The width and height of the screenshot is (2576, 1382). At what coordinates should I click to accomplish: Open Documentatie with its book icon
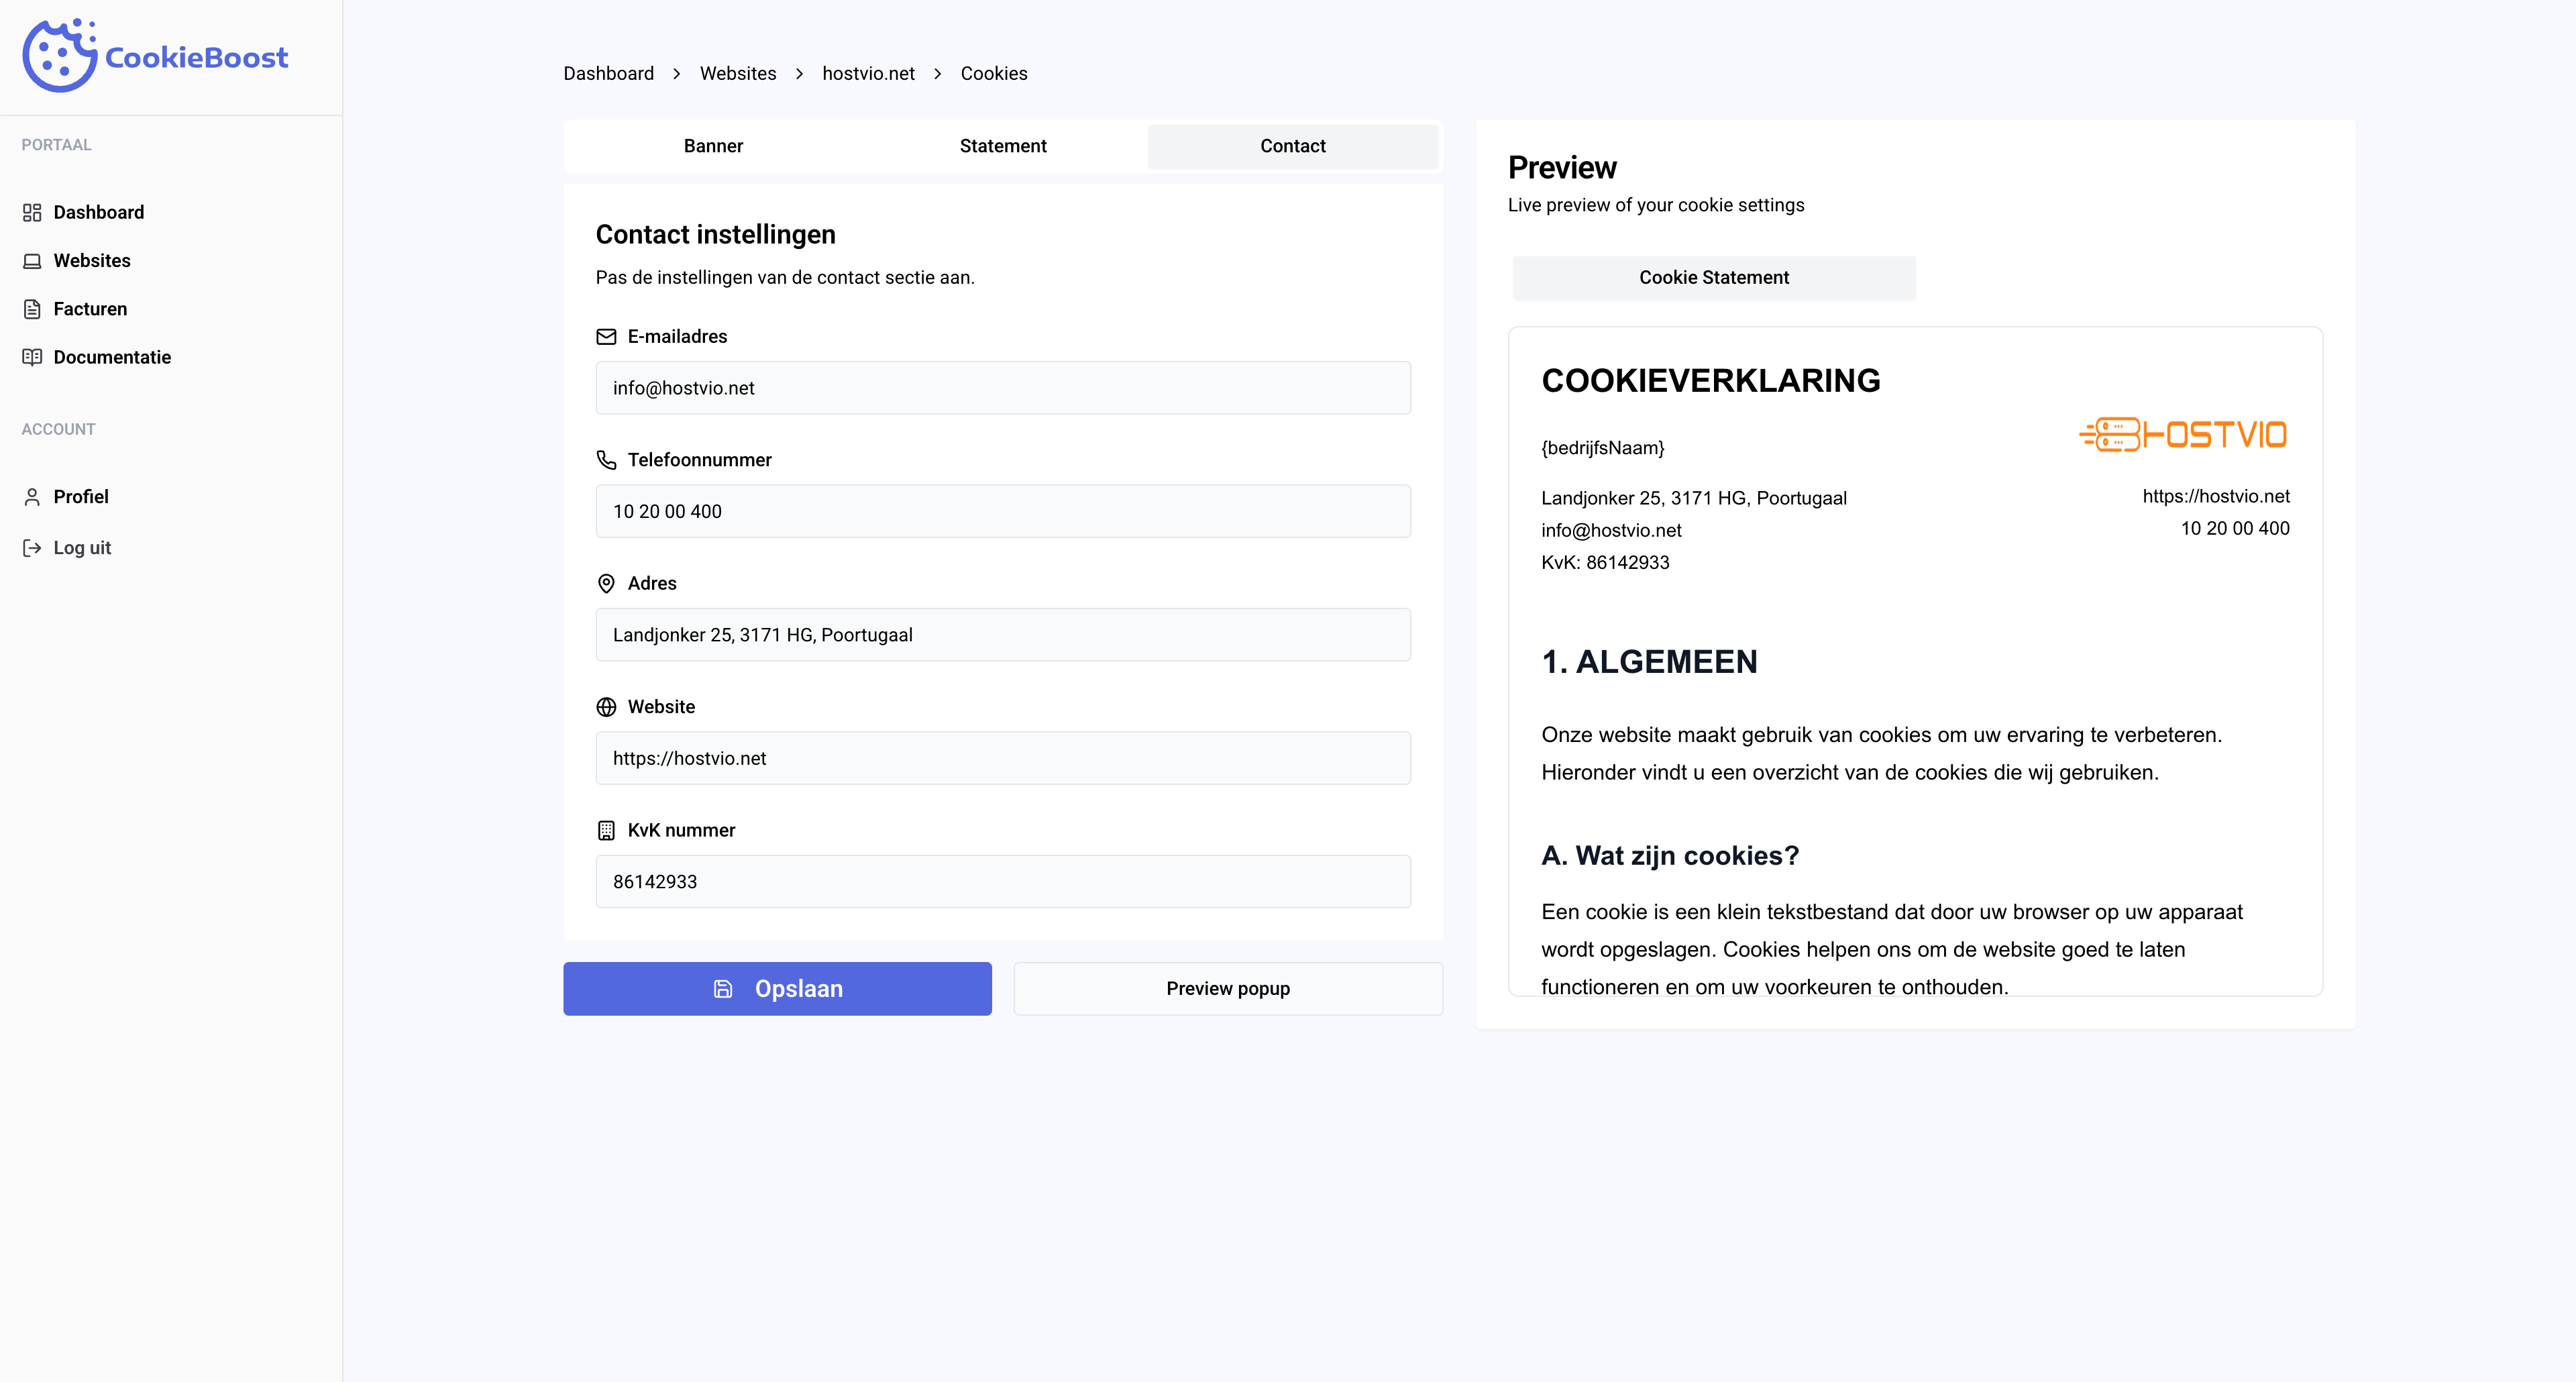coord(32,357)
